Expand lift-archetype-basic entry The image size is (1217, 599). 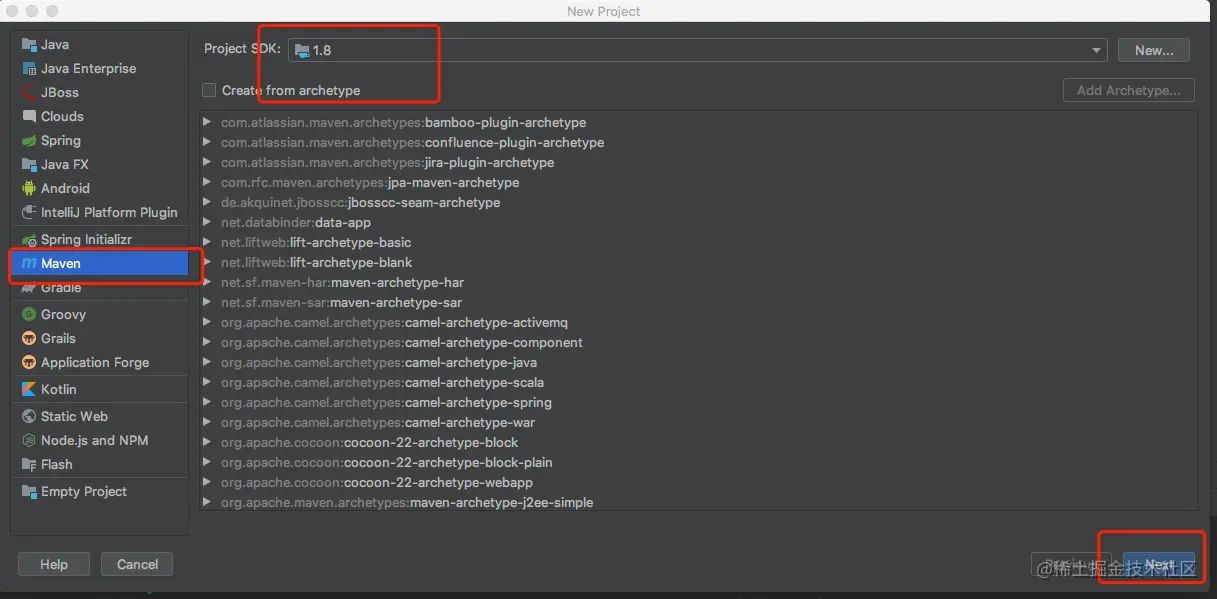207,242
